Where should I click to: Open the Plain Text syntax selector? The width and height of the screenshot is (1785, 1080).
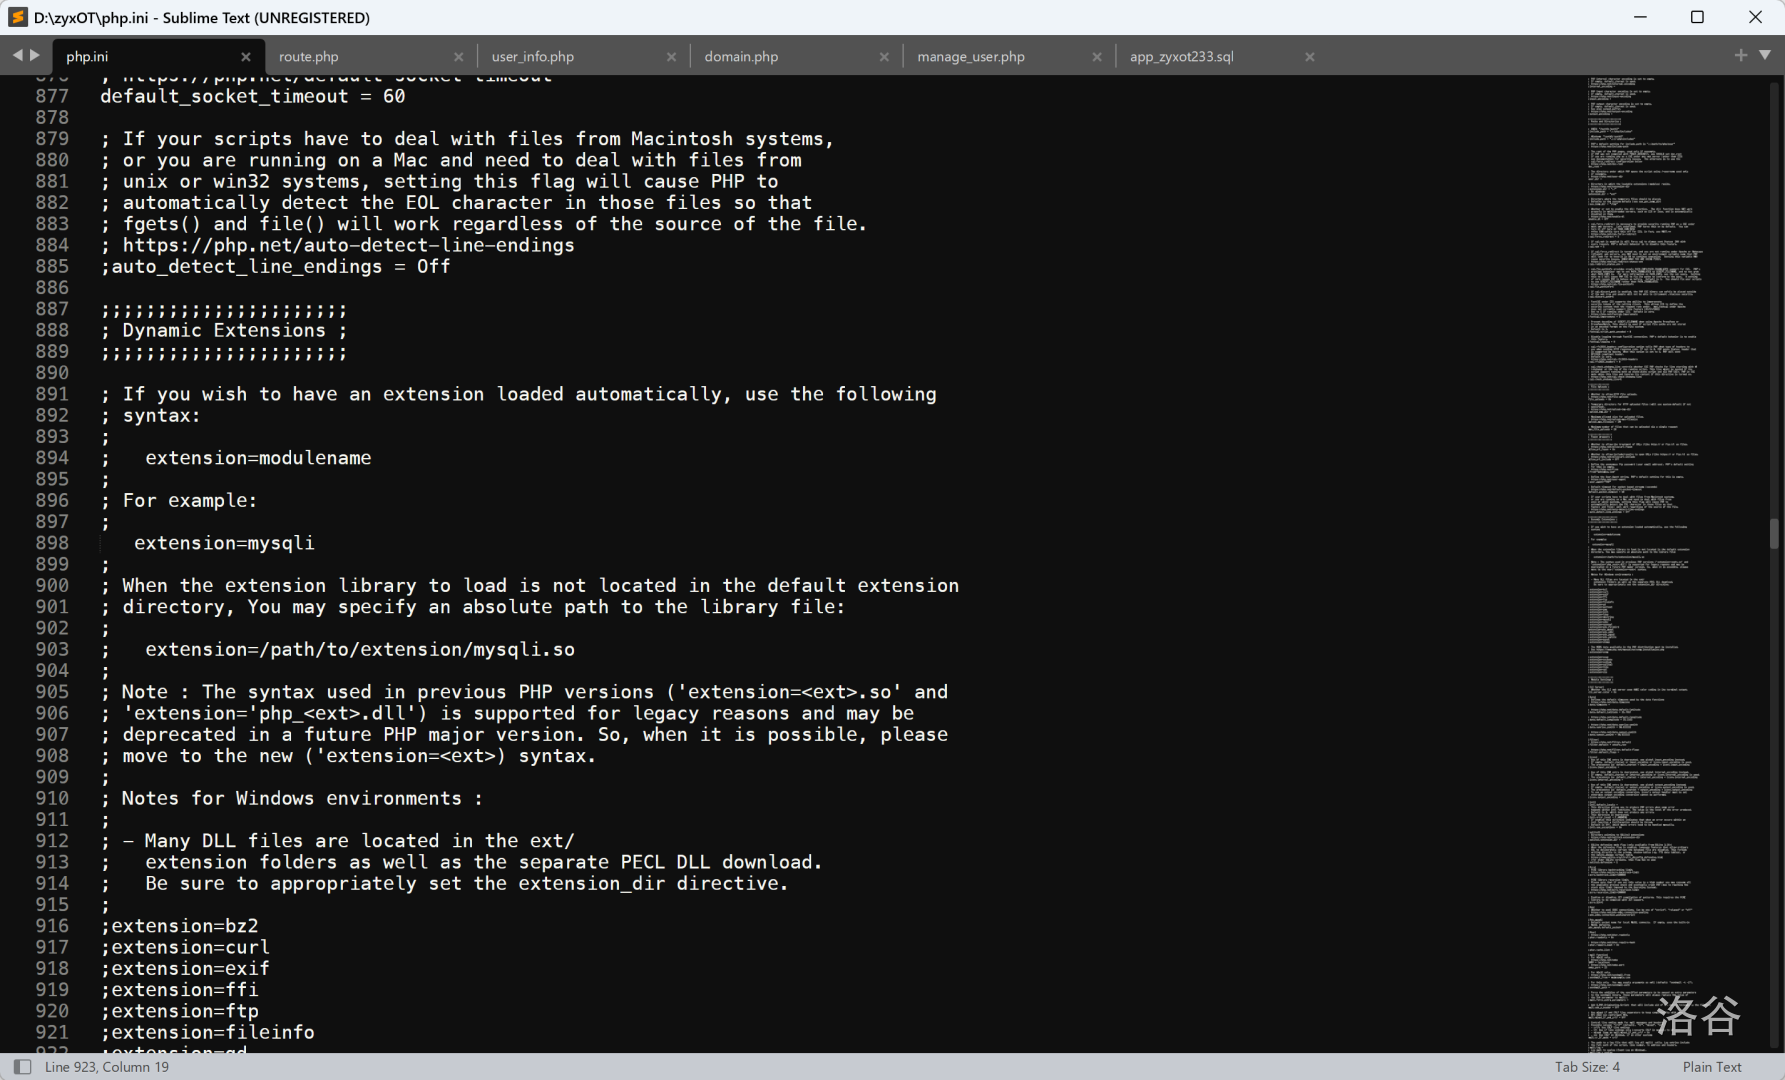point(1712,1067)
